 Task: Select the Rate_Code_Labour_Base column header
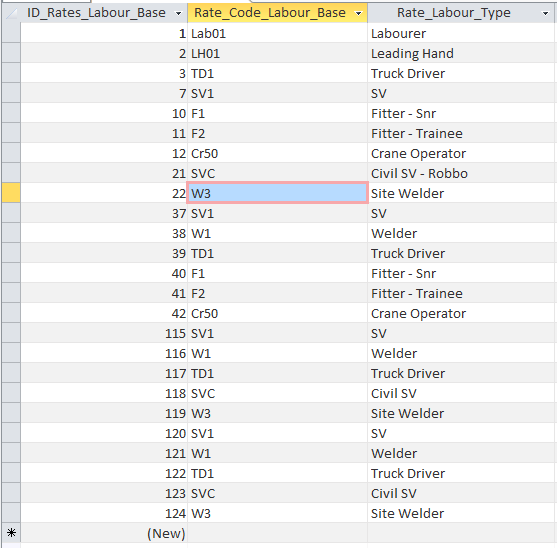click(270, 13)
